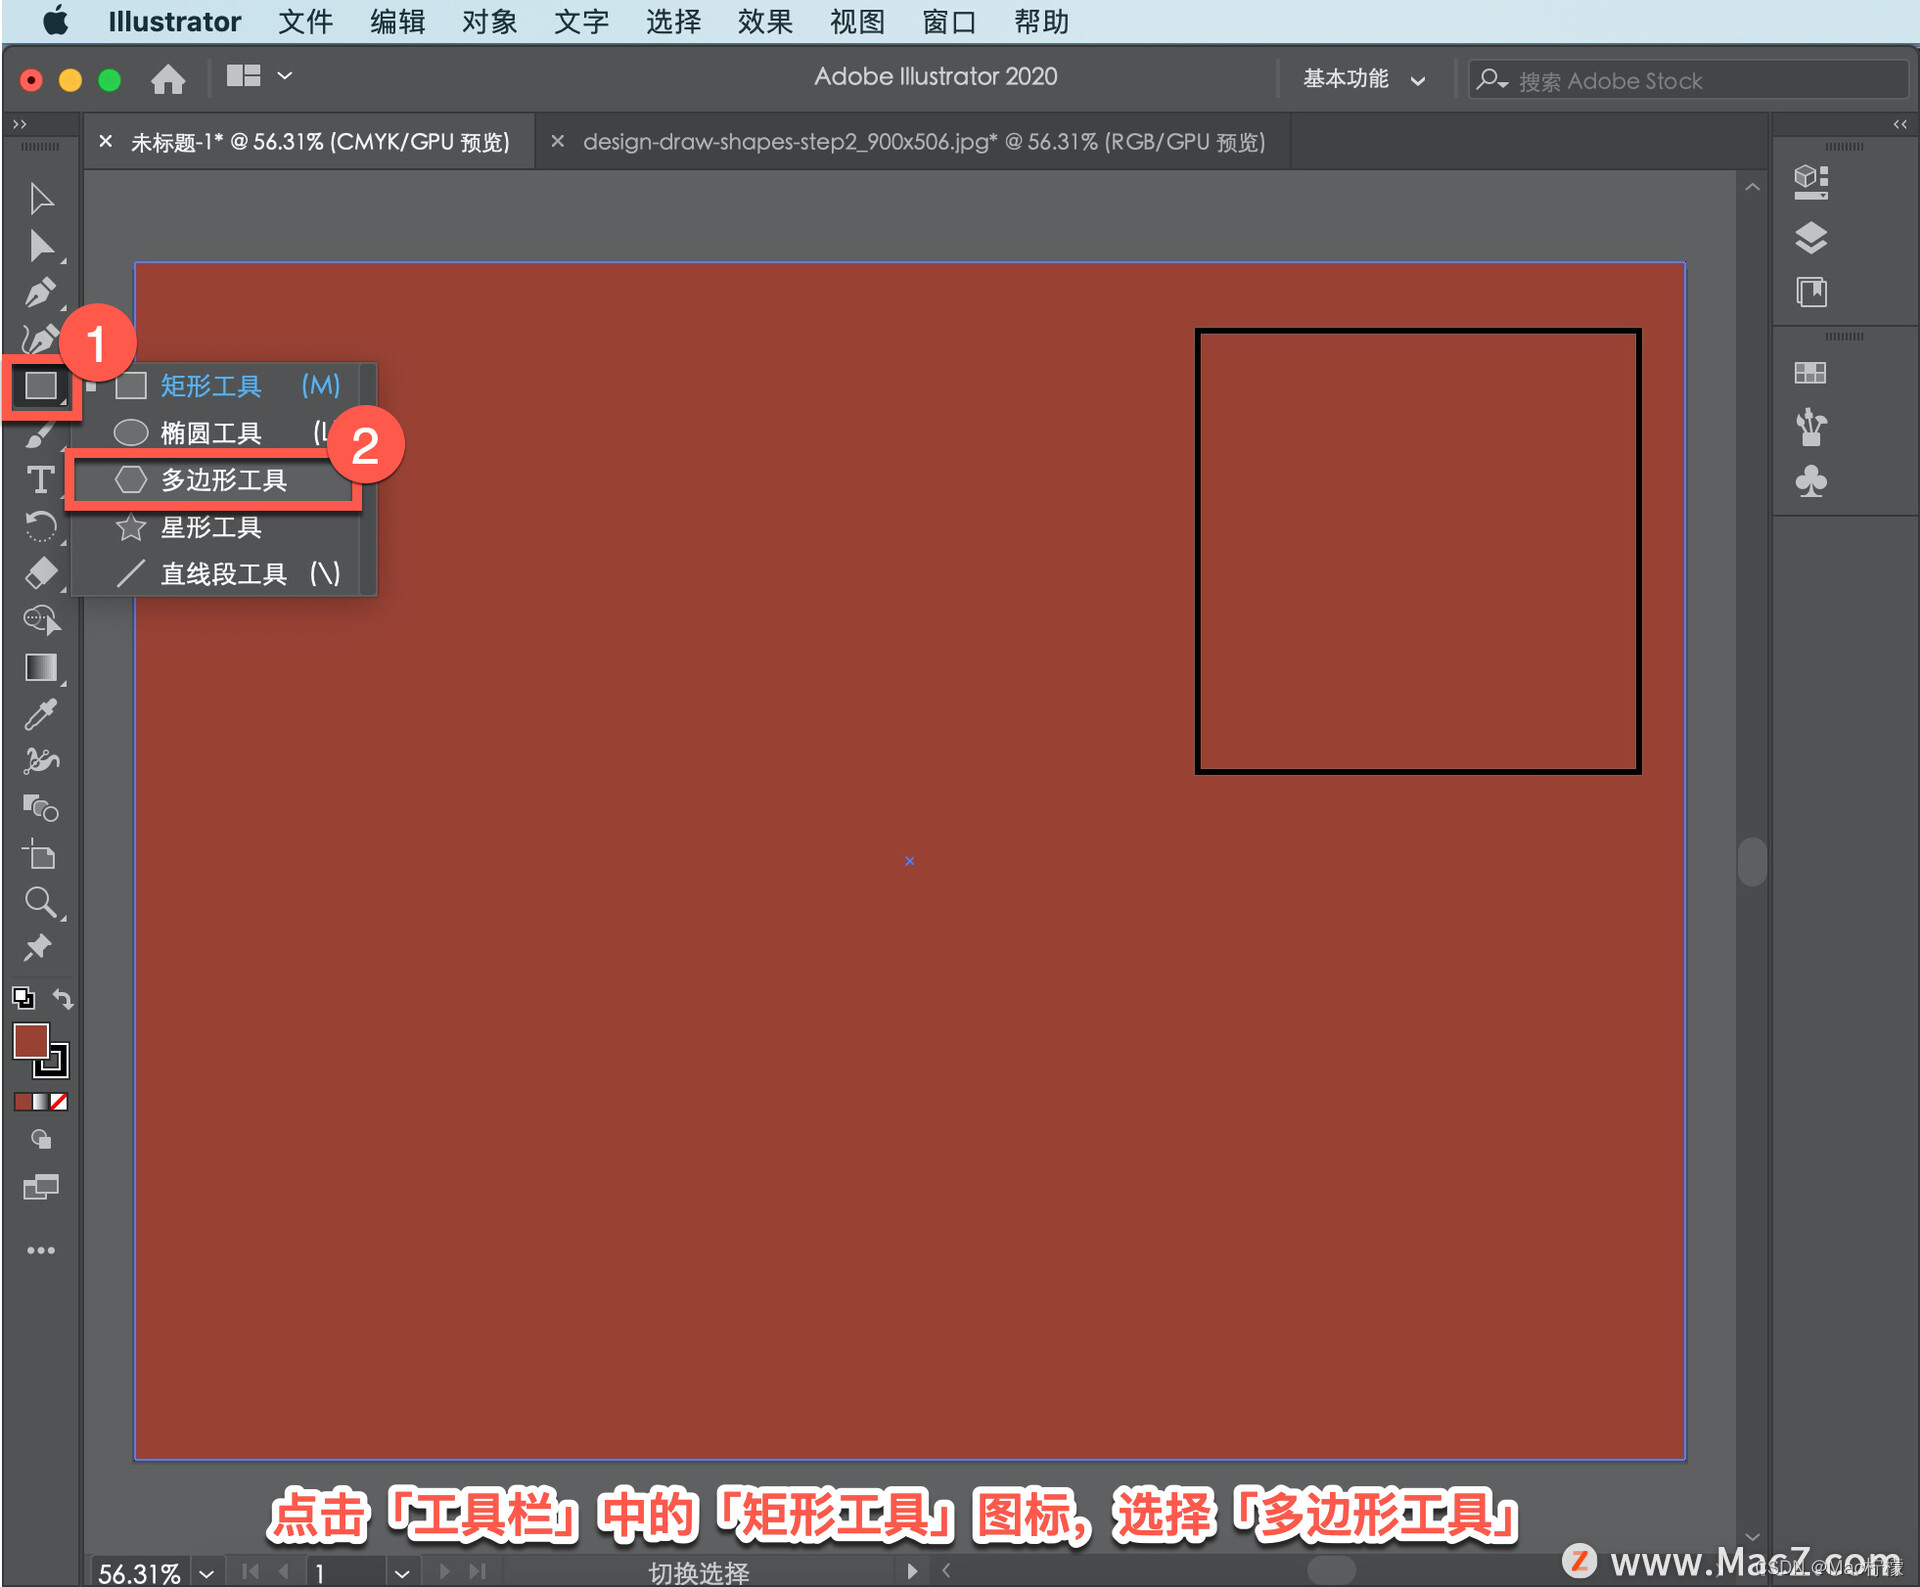Select the Pen tool in toolbar
The width and height of the screenshot is (1920, 1587).
(40, 293)
